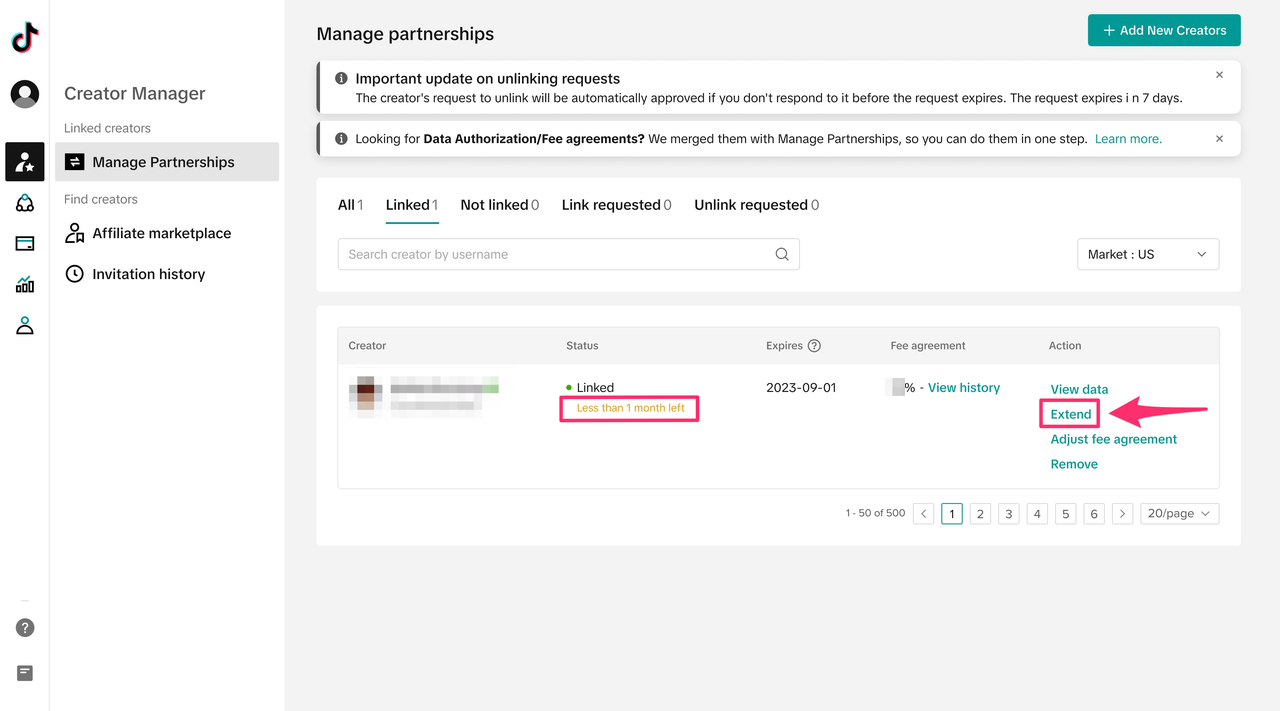Open the Market : US dropdown
Viewport: 1280px width, 711px height.
pyautogui.click(x=1147, y=254)
